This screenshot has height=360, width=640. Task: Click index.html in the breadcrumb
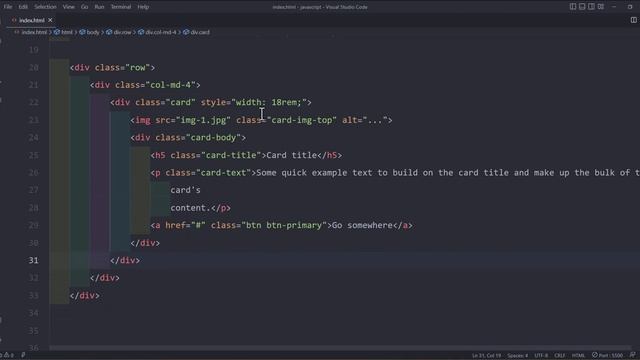click(x=34, y=32)
